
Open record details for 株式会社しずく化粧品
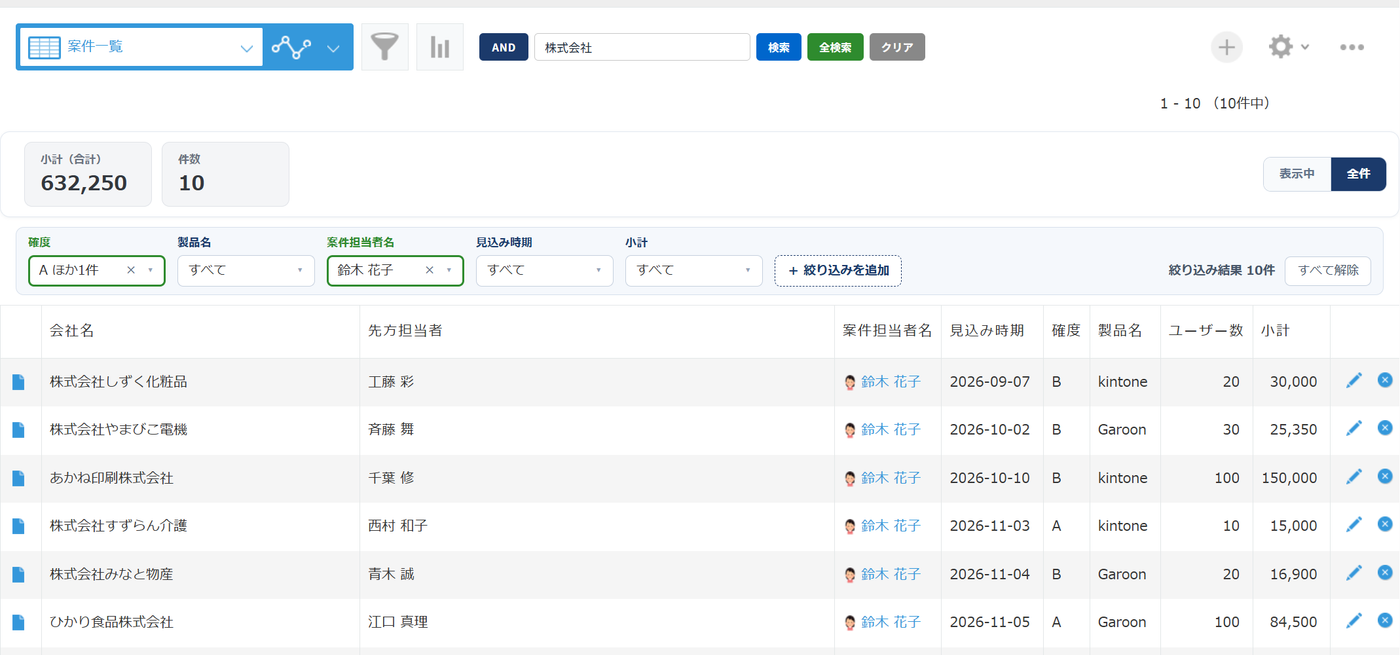pos(18,382)
